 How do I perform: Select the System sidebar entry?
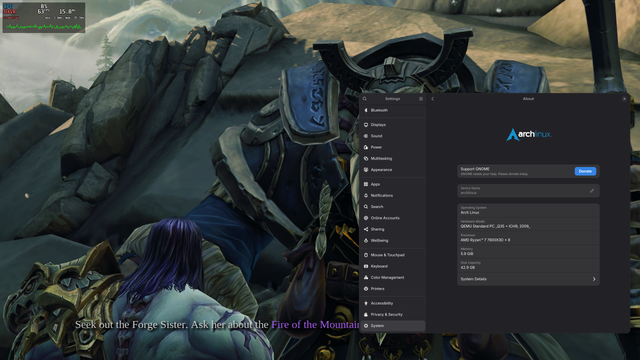pos(393,326)
